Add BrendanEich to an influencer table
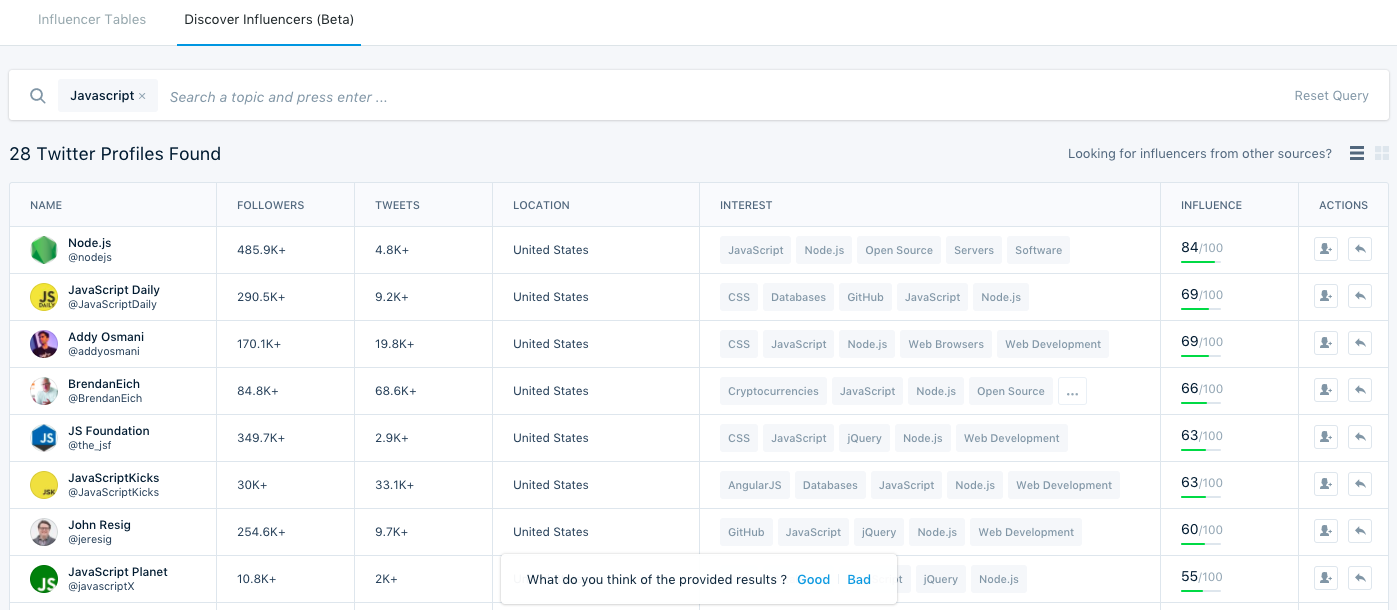The image size is (1397, 610). pyautogui.click(x=1326, y=390)
